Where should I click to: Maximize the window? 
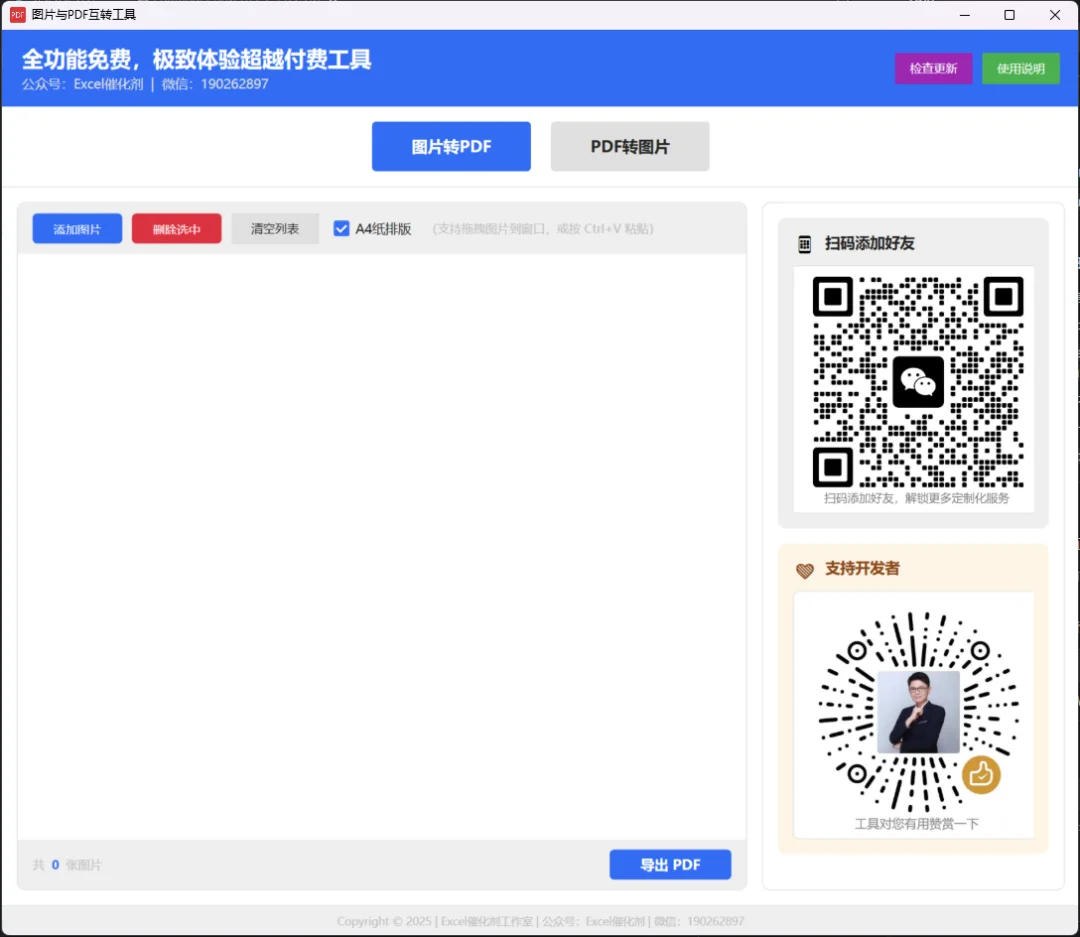pos(1010,14)
